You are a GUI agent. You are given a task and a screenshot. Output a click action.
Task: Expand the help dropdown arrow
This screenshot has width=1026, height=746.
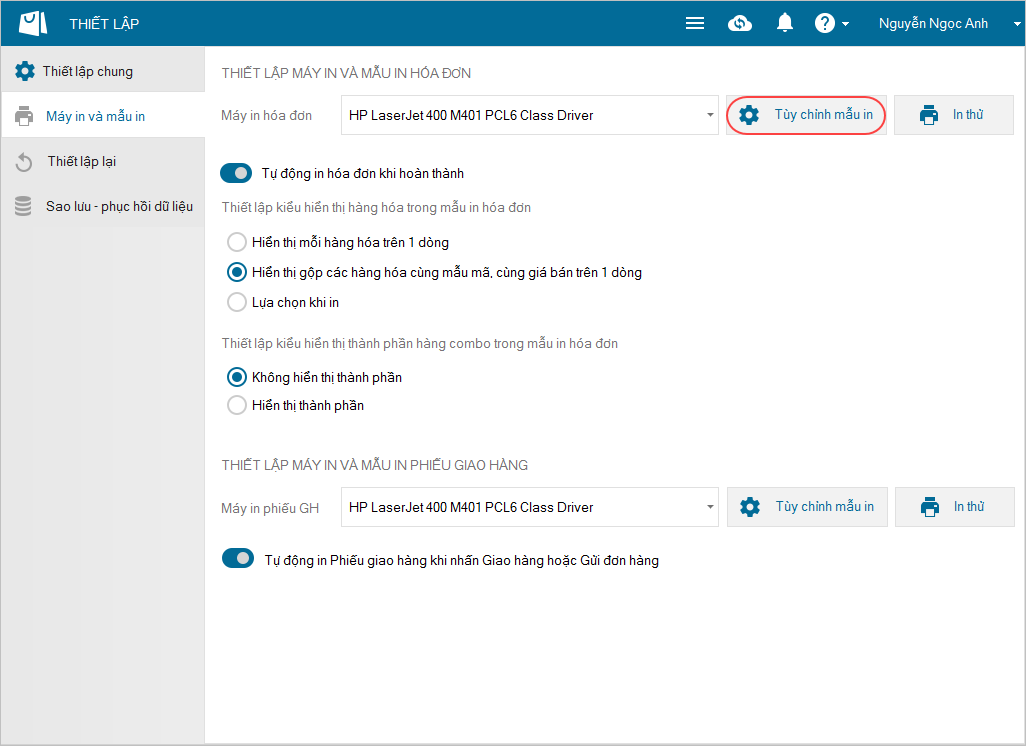(845, 24)
